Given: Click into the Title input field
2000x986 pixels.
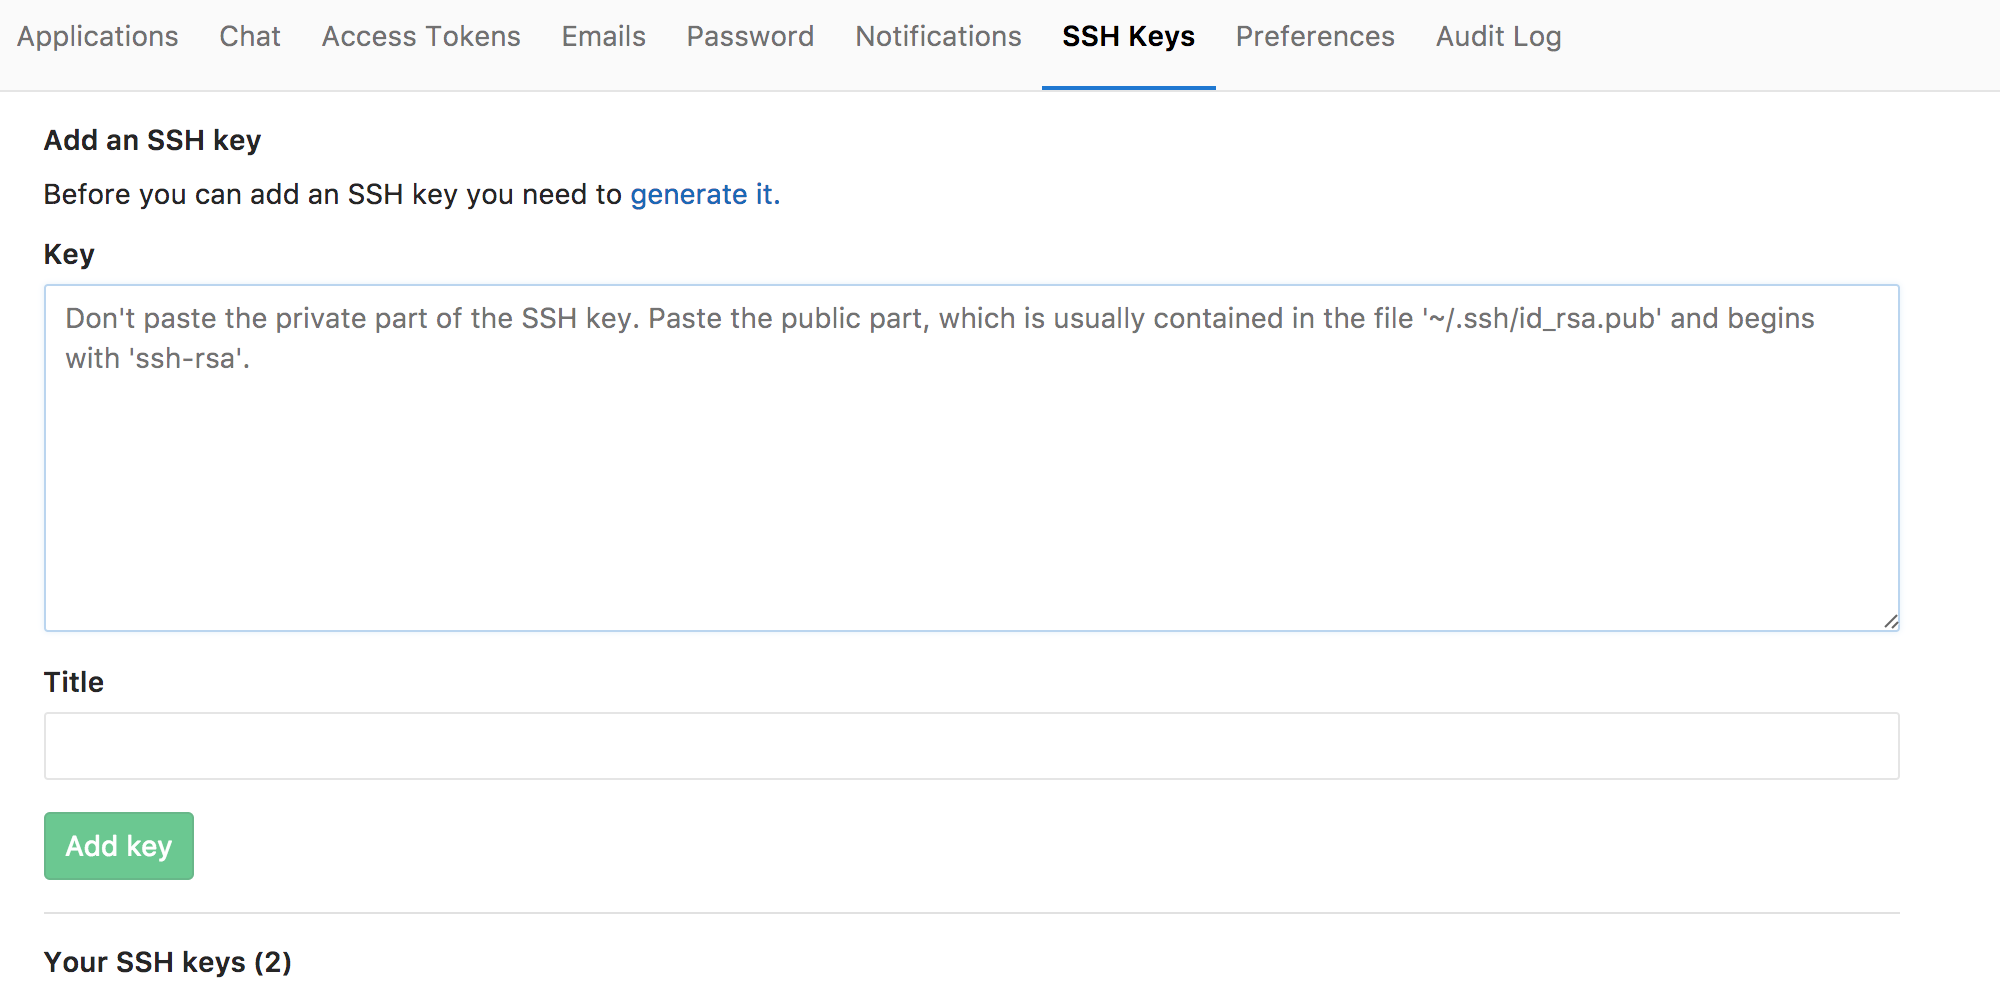Looking at the screenshot, I should 971,746.
